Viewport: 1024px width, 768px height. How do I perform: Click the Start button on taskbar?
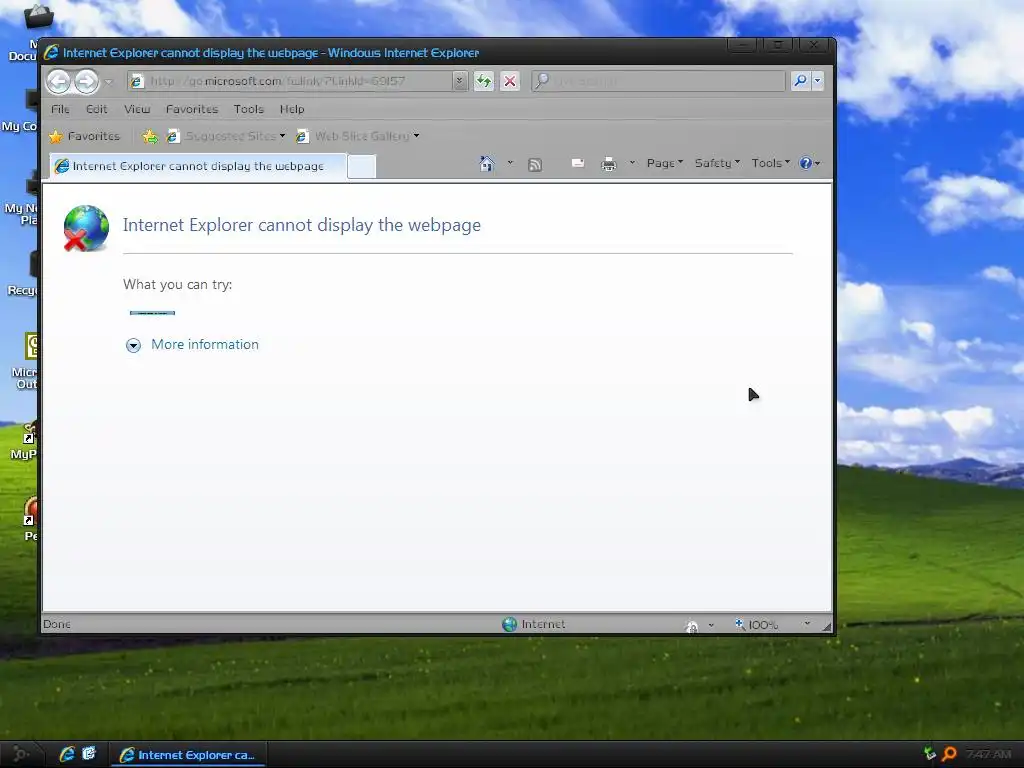click(x=20, y=755)
